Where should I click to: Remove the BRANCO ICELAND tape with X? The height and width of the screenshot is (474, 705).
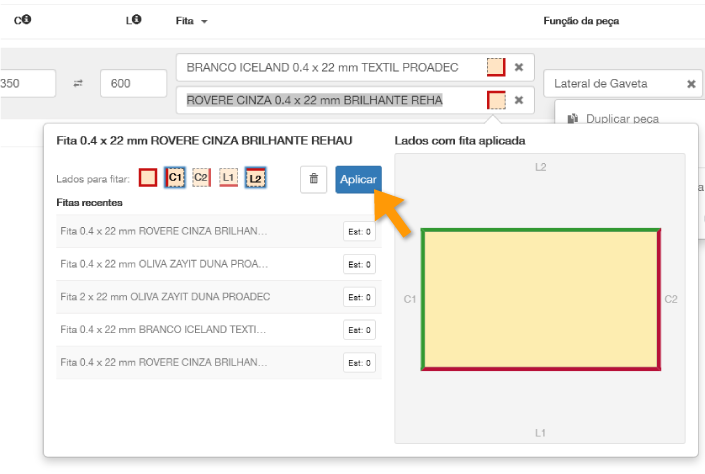pyautogui.click(x=519, y=67)
